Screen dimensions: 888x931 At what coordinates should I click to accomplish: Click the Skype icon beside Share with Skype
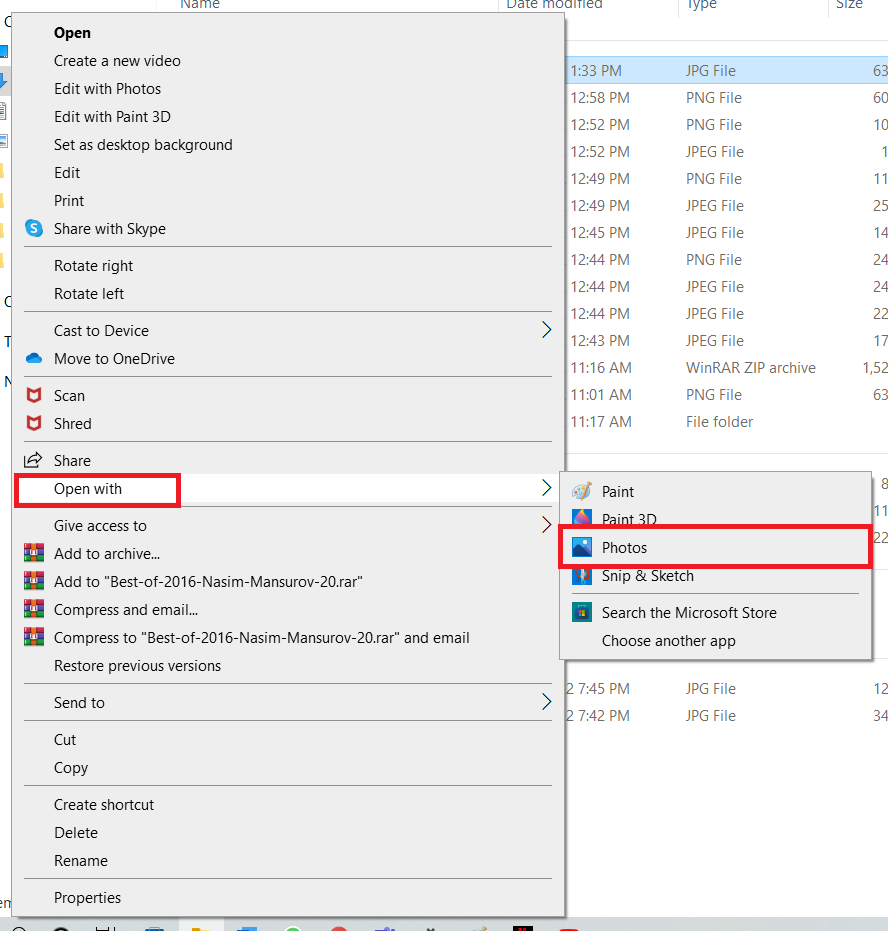click(34, 229)
